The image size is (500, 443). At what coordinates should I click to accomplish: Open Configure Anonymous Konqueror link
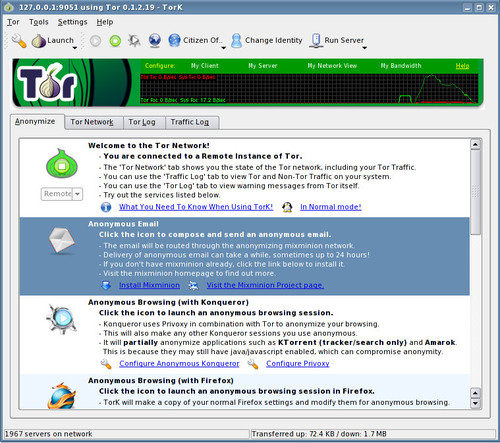coord(179,364)
